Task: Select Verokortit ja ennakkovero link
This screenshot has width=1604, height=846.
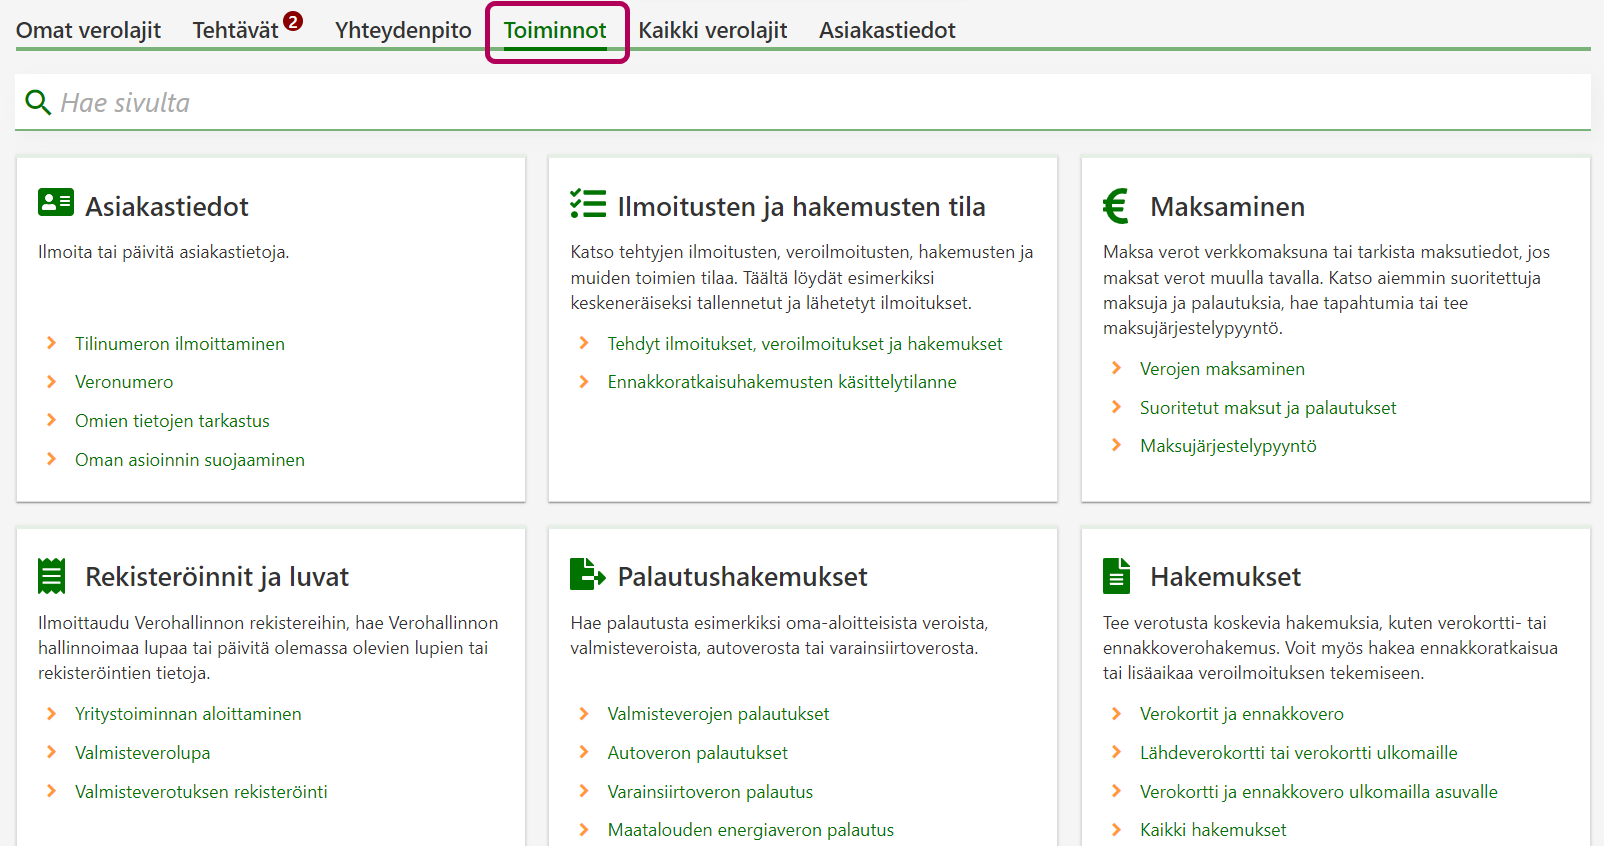Action: click(1241, 714)
